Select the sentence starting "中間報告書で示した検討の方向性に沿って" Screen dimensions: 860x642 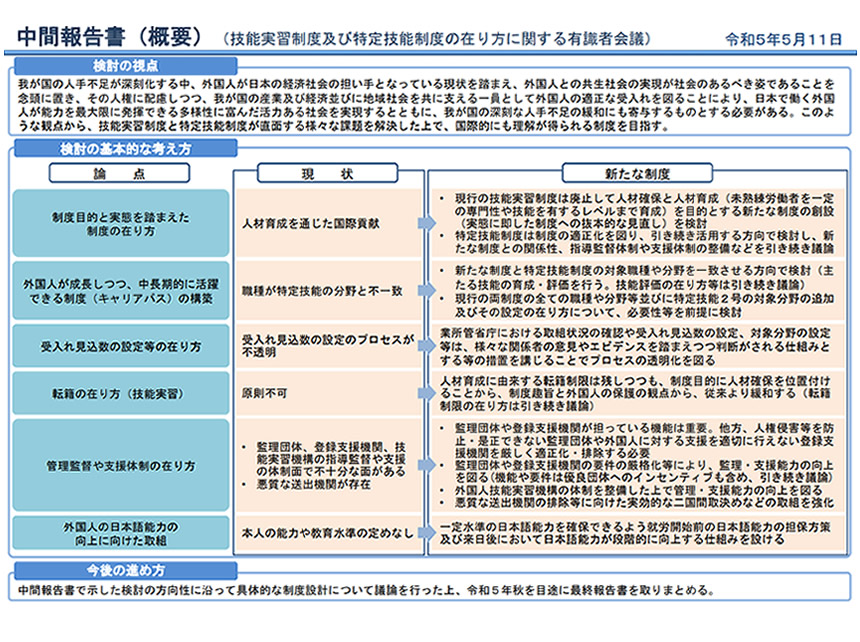366,590
